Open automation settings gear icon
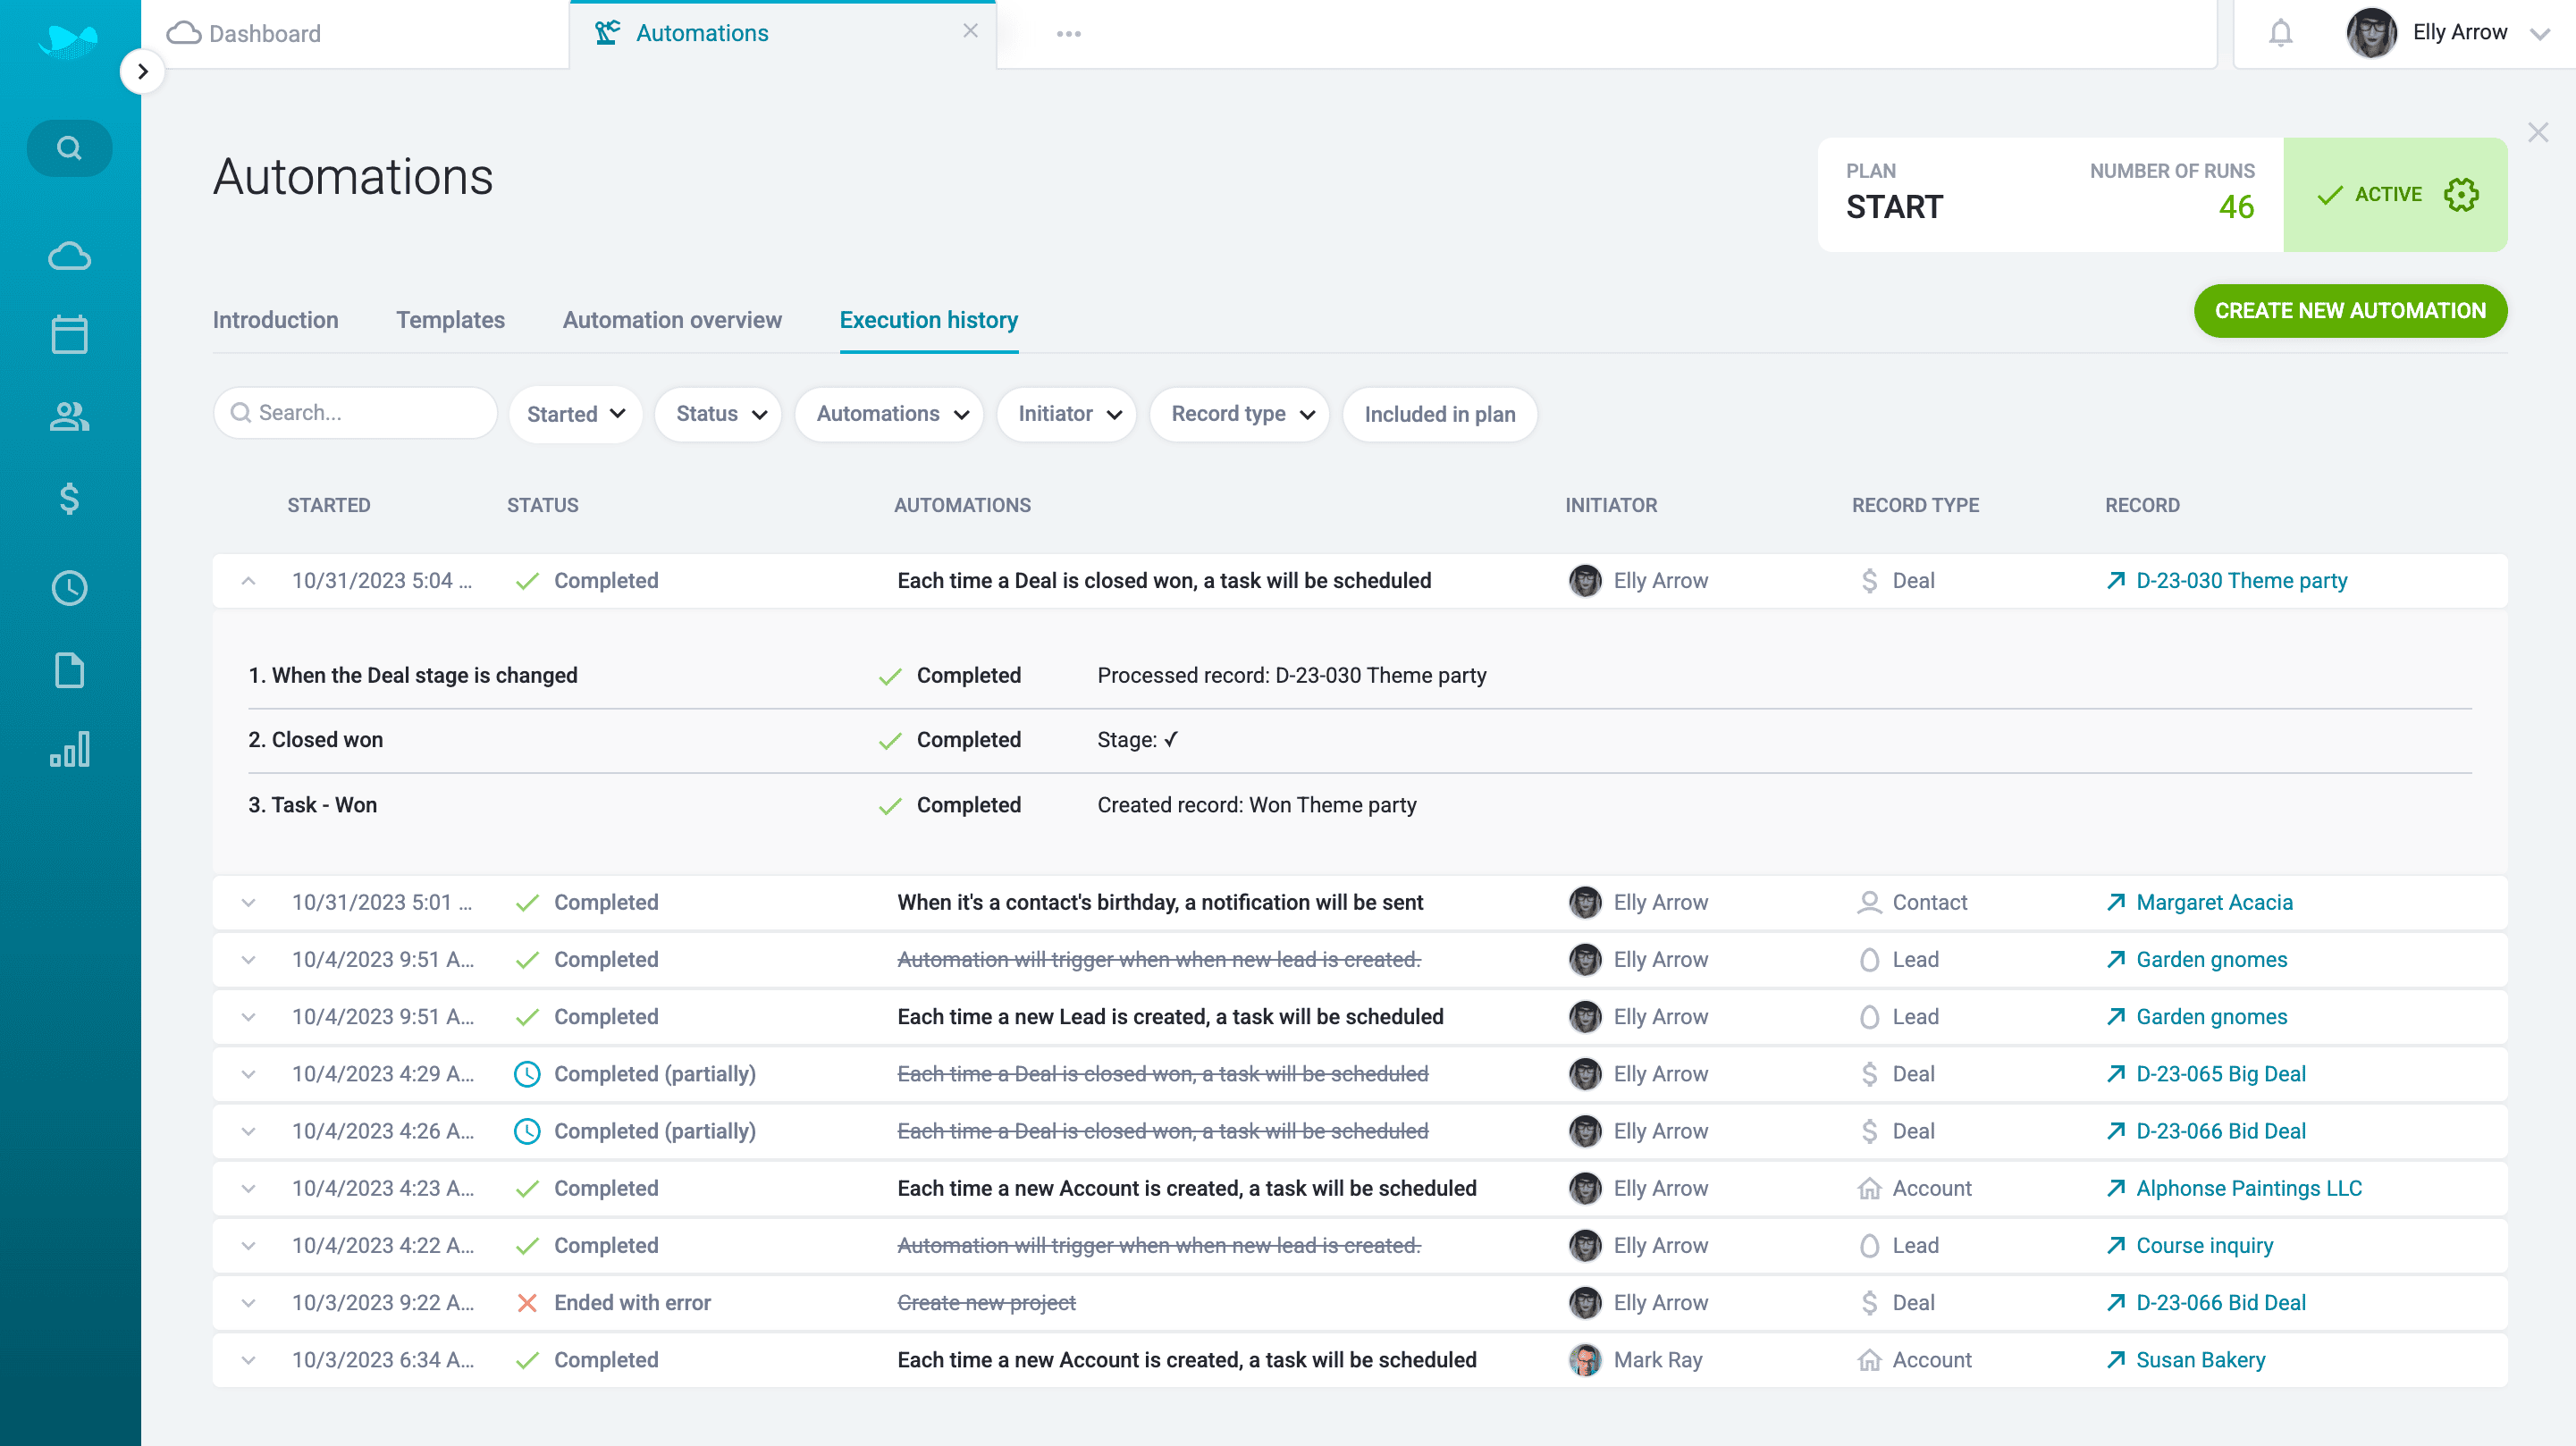Viewport: 2576px width, 1446px height. [x=2461, y=194]
